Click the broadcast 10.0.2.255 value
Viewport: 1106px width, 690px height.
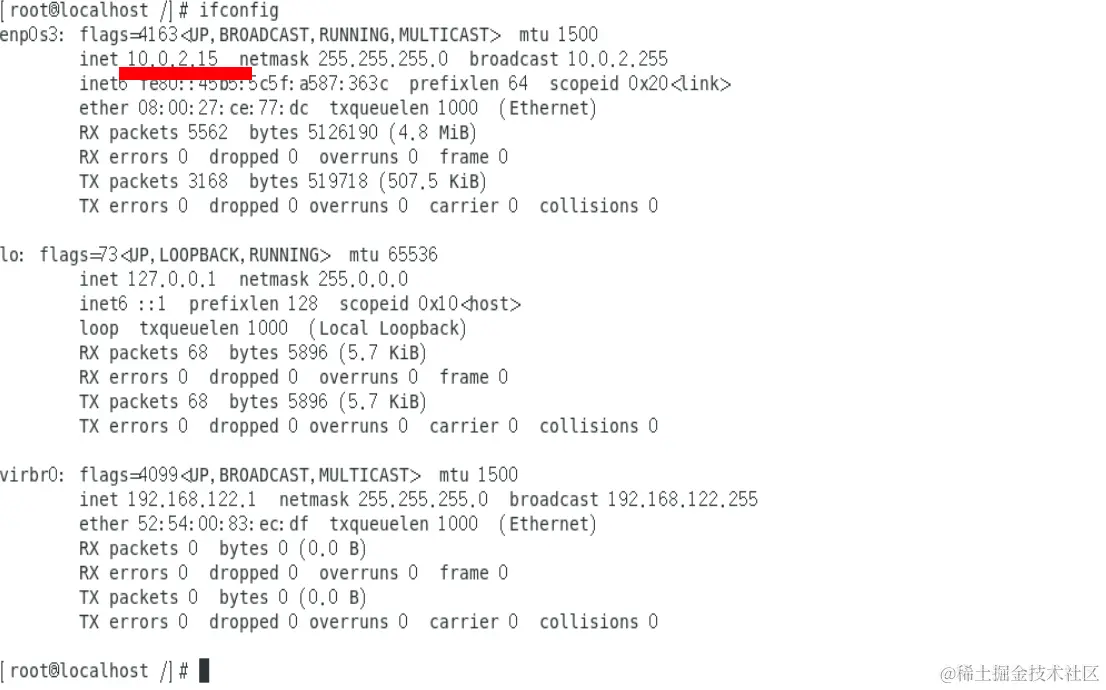tap(617, 59)
